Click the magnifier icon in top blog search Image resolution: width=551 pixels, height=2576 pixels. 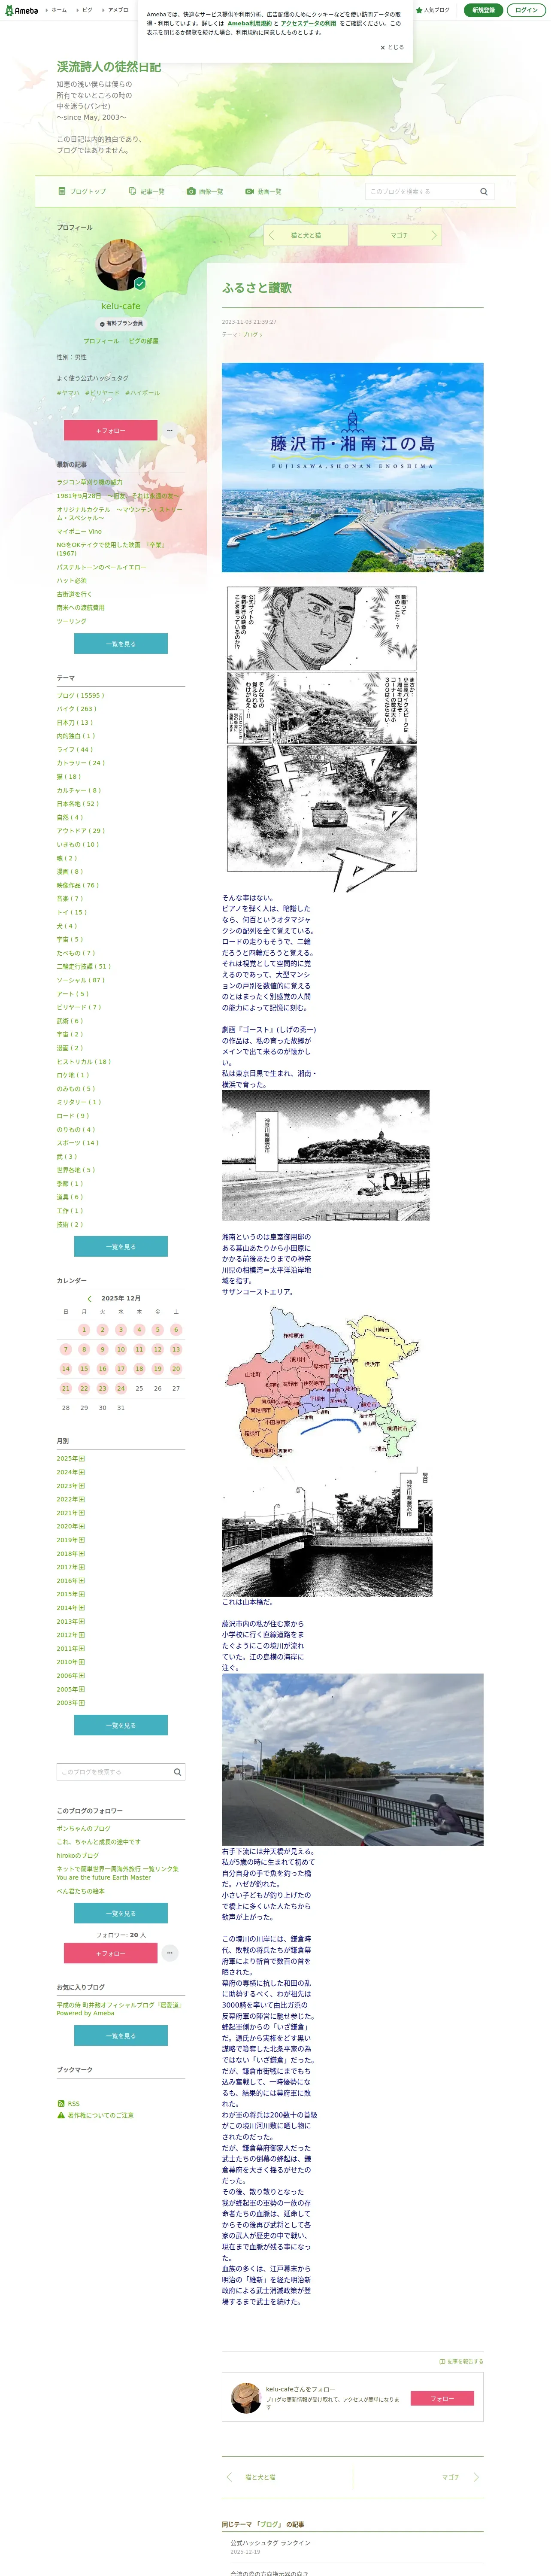[484, 192]
